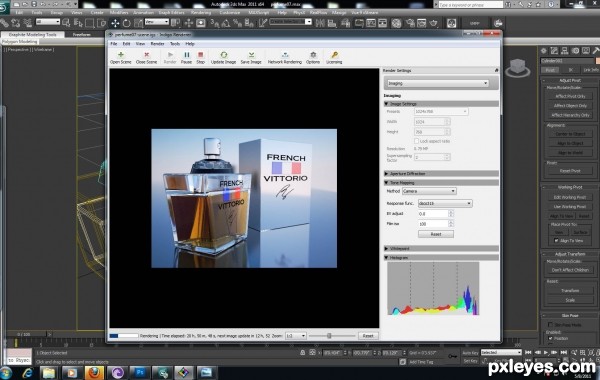
Task: Toggle Position checkbox under Skin Pose
Action: pyautogui.click(x=550, y=338)
